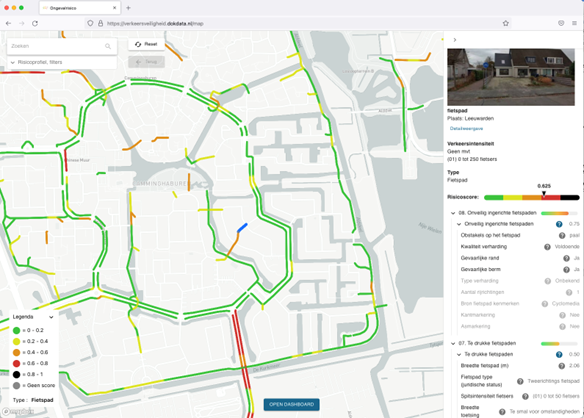Click help icon for Obstakels op het fietspad
The image size is (584, 418).
tap(562, 235)
